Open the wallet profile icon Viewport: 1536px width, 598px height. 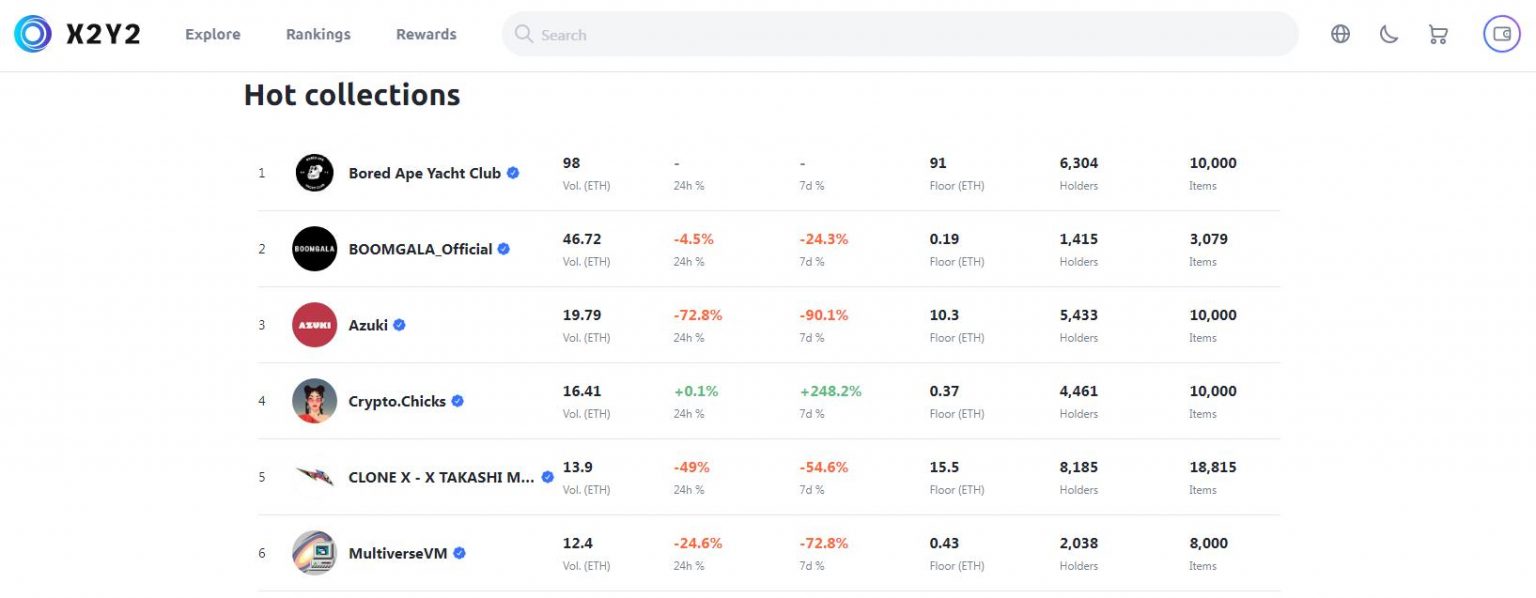pyautogui.click(x=1500, y=33)
